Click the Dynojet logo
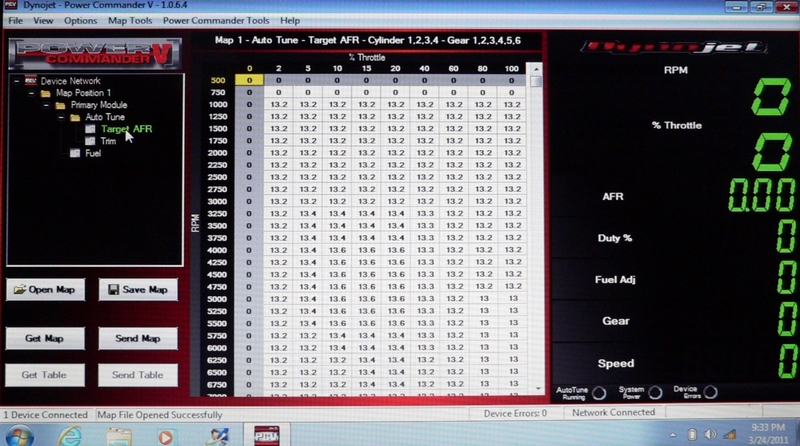 [674, 47]
